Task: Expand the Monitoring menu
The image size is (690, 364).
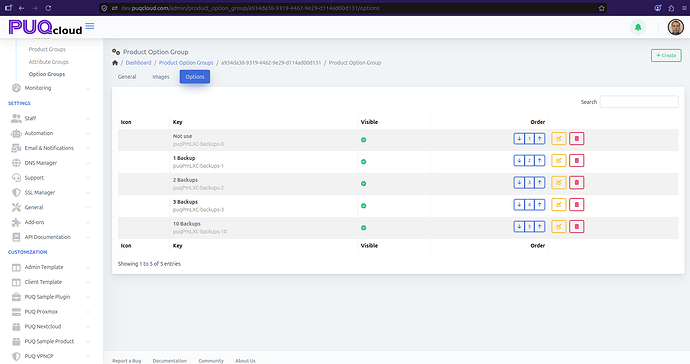Action: 51,88
